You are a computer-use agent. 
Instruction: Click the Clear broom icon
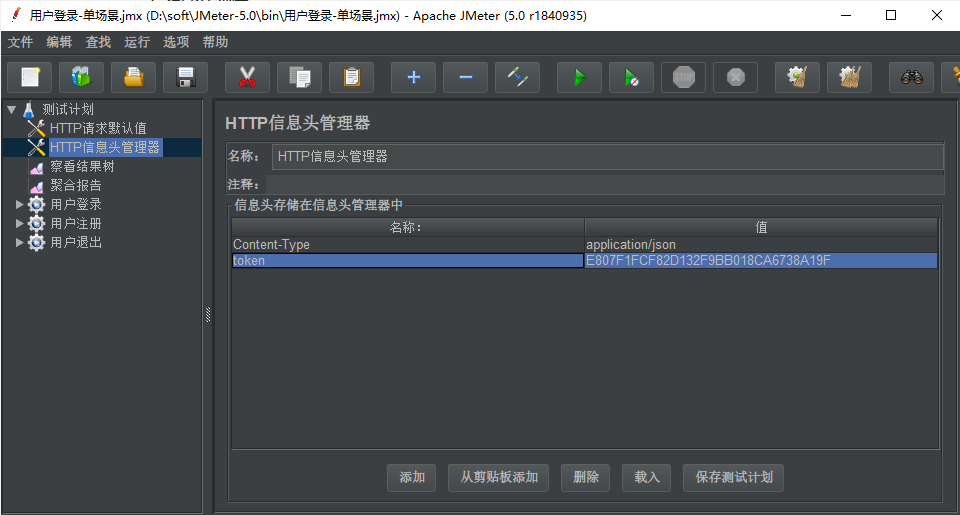(x=797, y=77)
